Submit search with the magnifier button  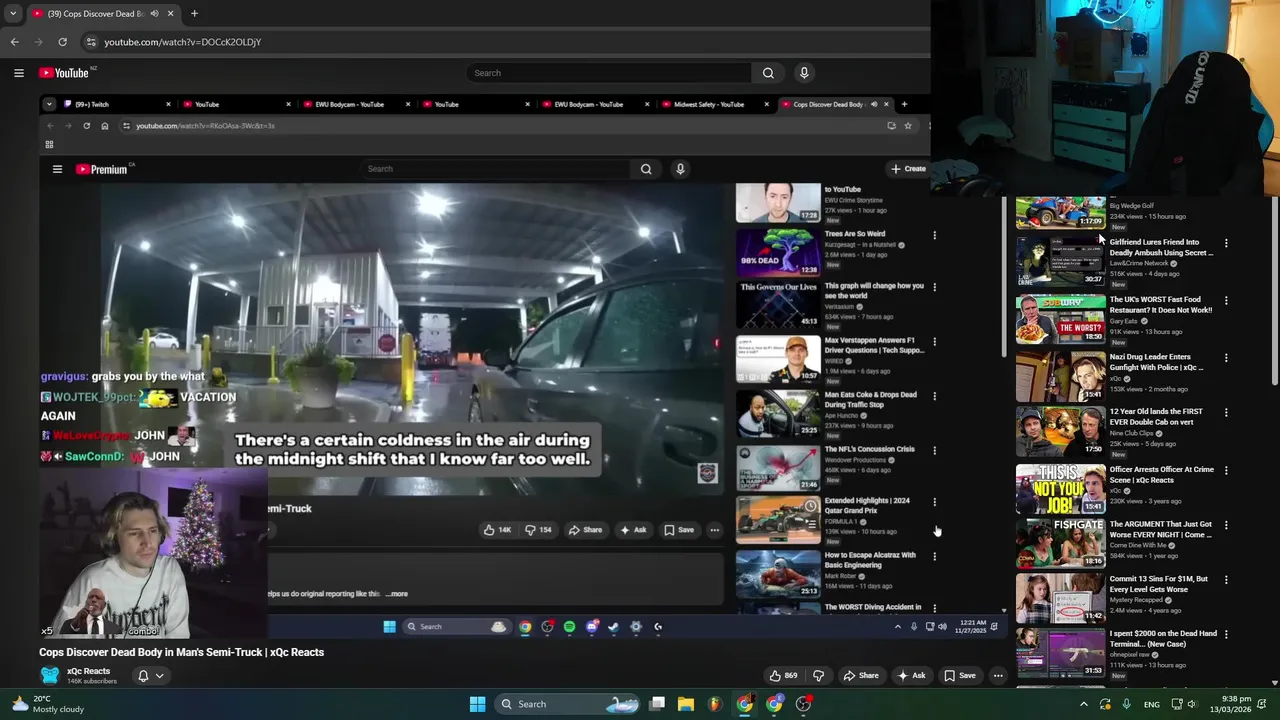coord(768,73)
